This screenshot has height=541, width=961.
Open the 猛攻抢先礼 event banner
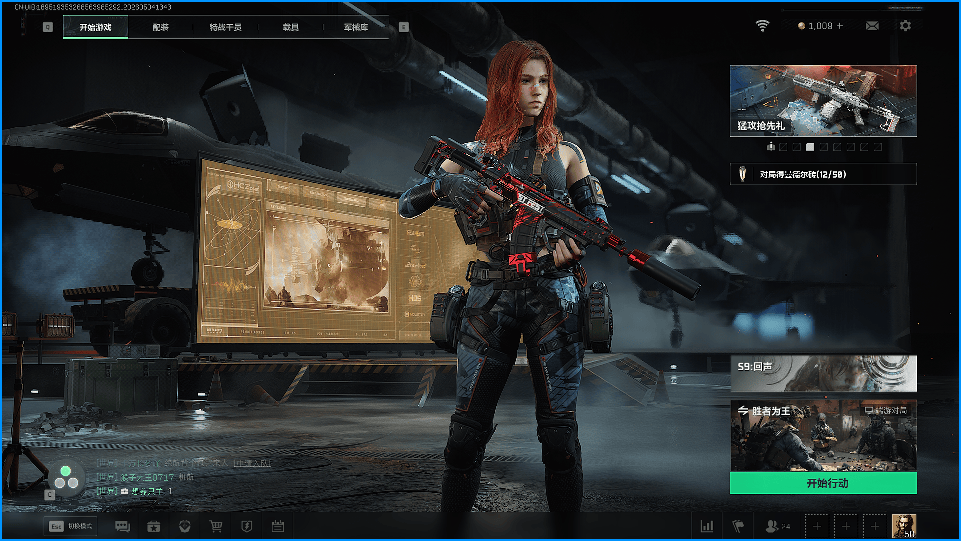[823, 100]
